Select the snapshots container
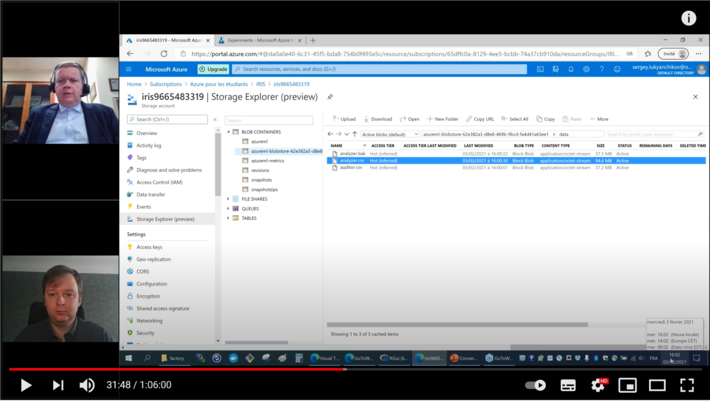This screenshot has width=710, height=401. pos(261,180)
